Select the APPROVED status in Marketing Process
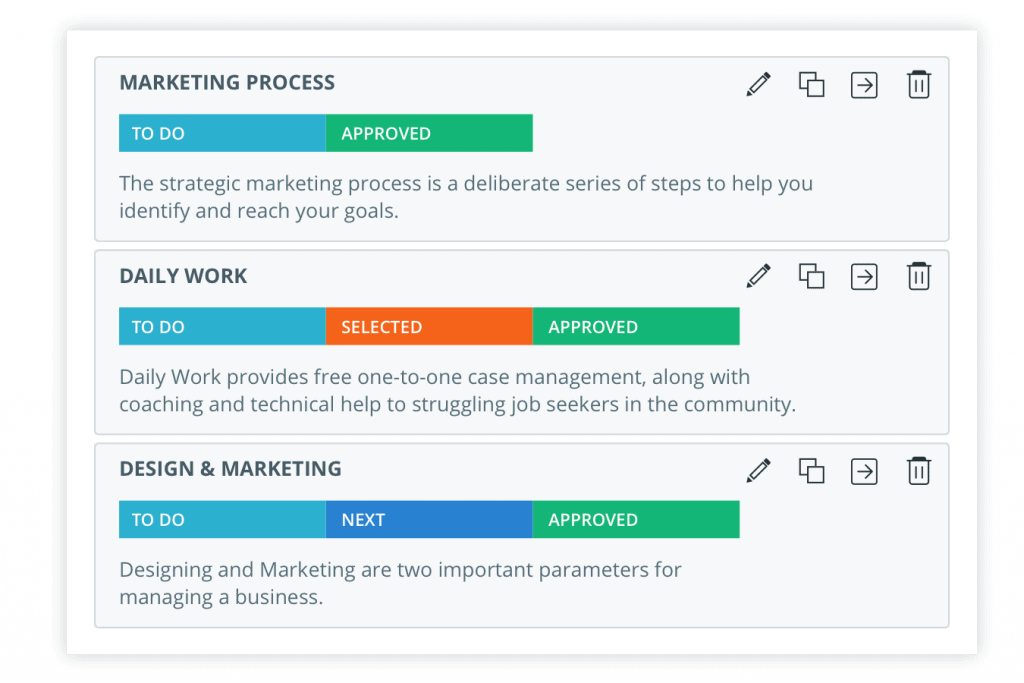Screen dimensions: 1024x683 tap(429, 133)
